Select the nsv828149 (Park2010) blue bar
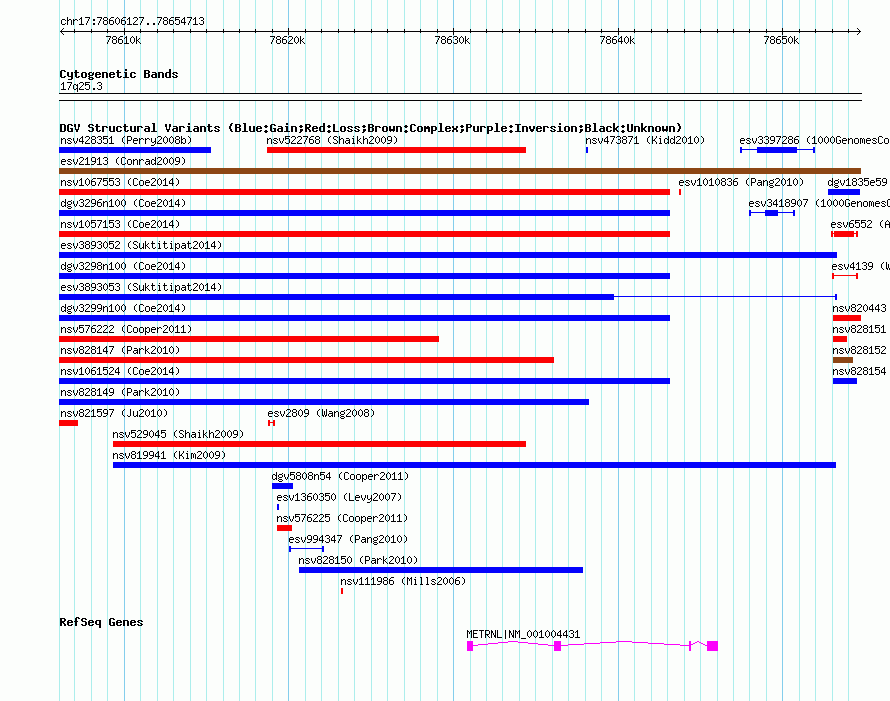This screenshot has height=701, width=890. (x=324, y=402)
